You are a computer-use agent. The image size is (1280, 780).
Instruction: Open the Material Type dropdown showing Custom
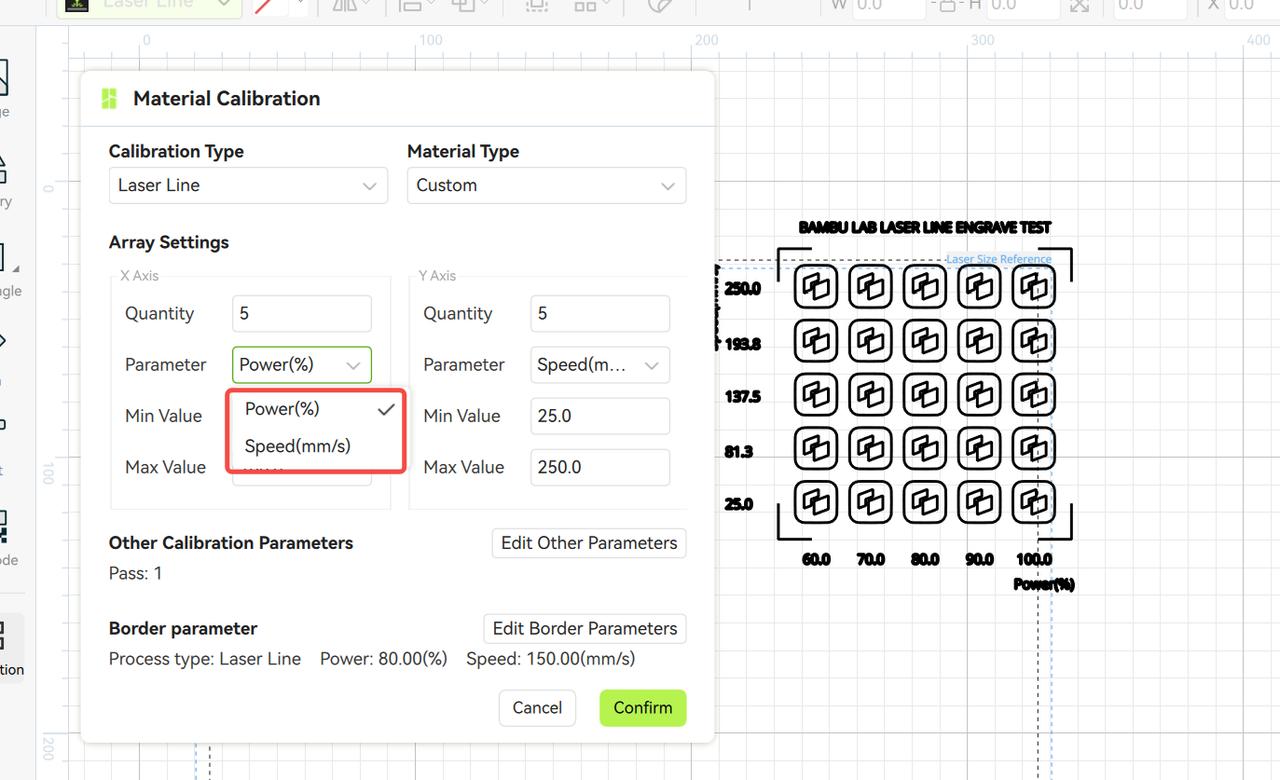coord(546,185)
